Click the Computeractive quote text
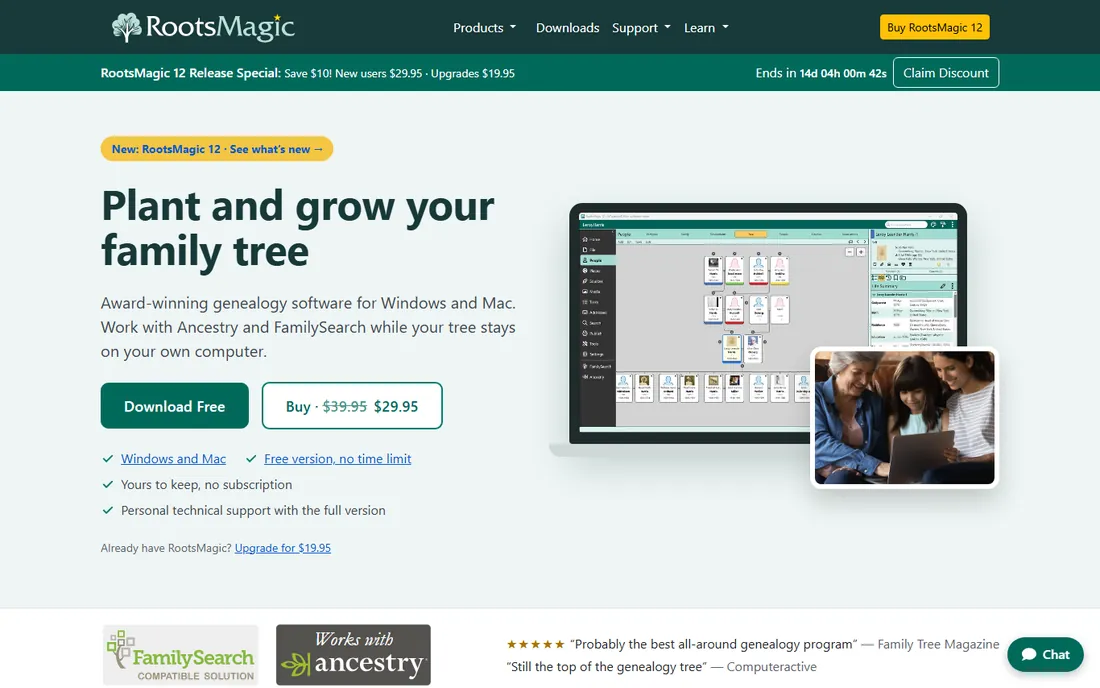1100x688 pixels. point(607,666)
